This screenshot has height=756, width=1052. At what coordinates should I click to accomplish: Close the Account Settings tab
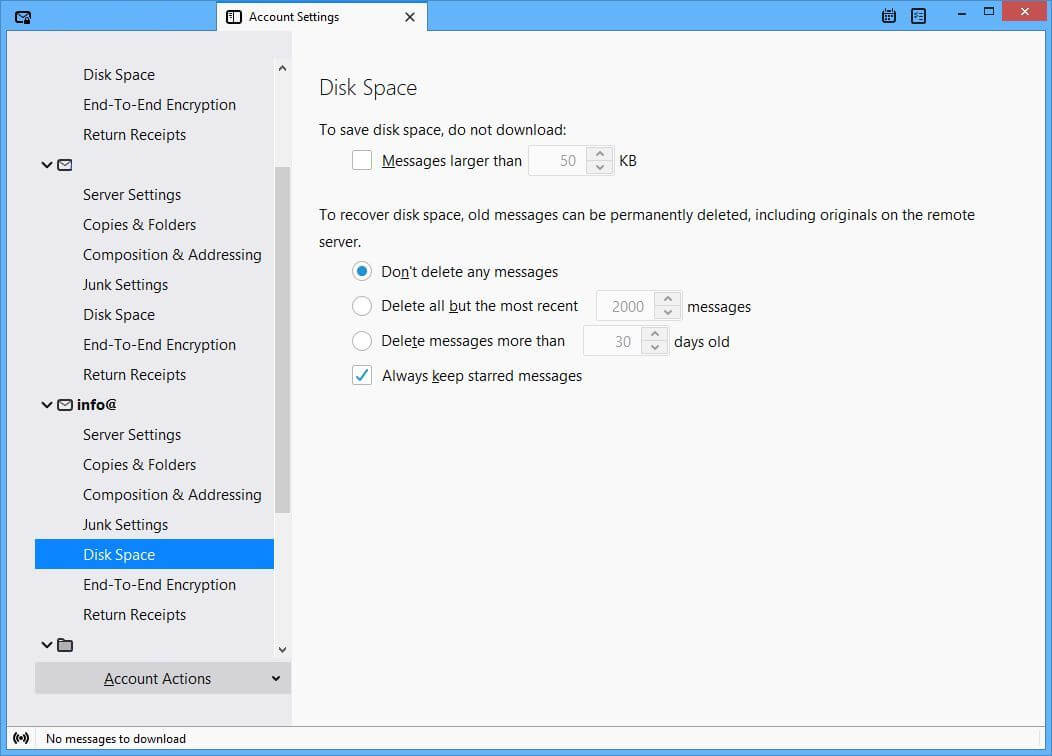[410, 17]
